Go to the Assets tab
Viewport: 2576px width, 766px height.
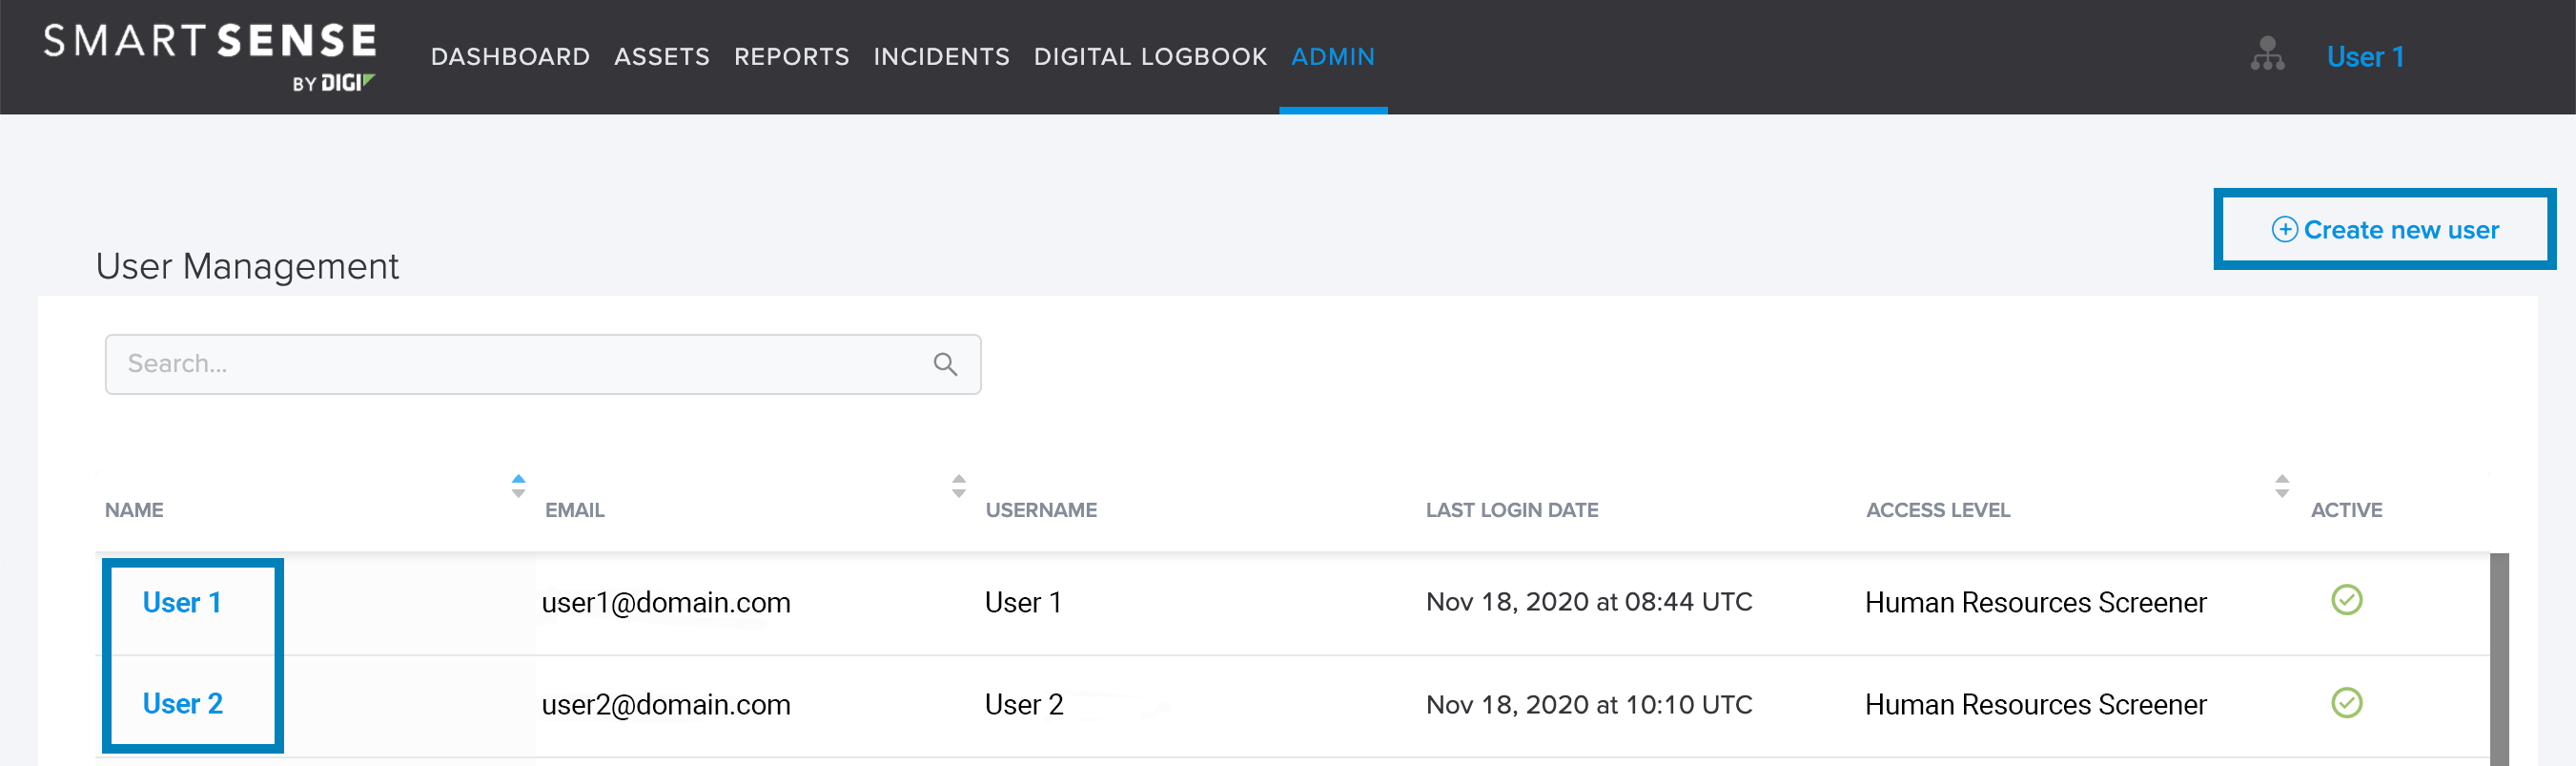(x=662, y=57)
